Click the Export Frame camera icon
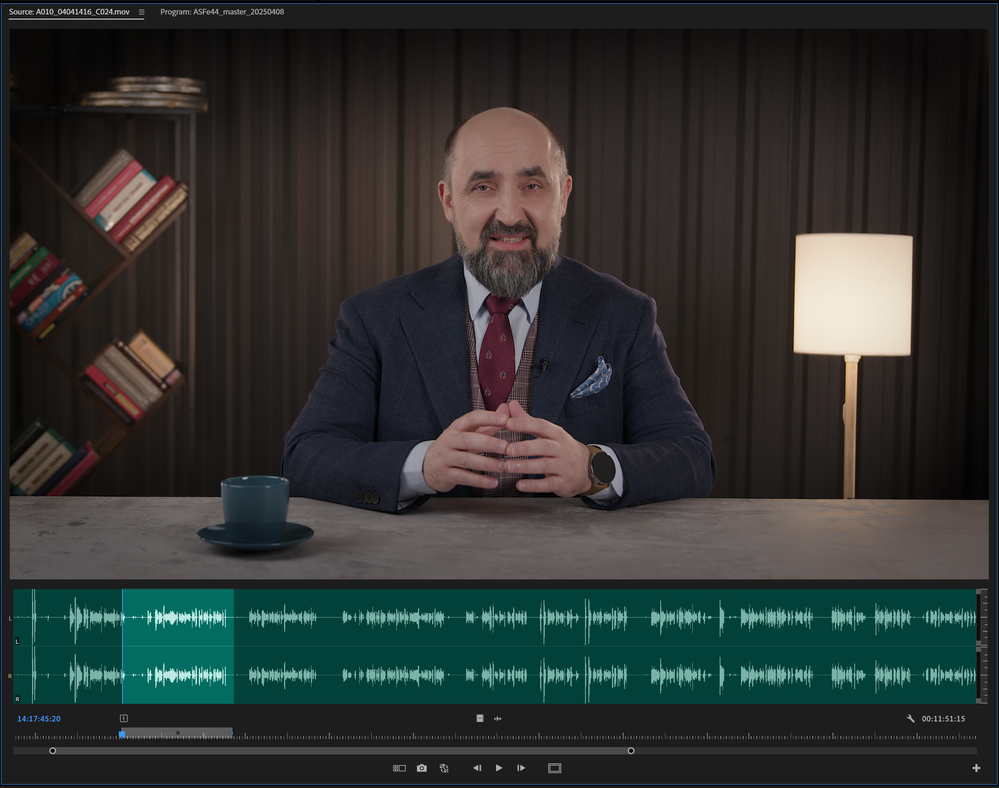The image size is (999, 788). (422, 768)
